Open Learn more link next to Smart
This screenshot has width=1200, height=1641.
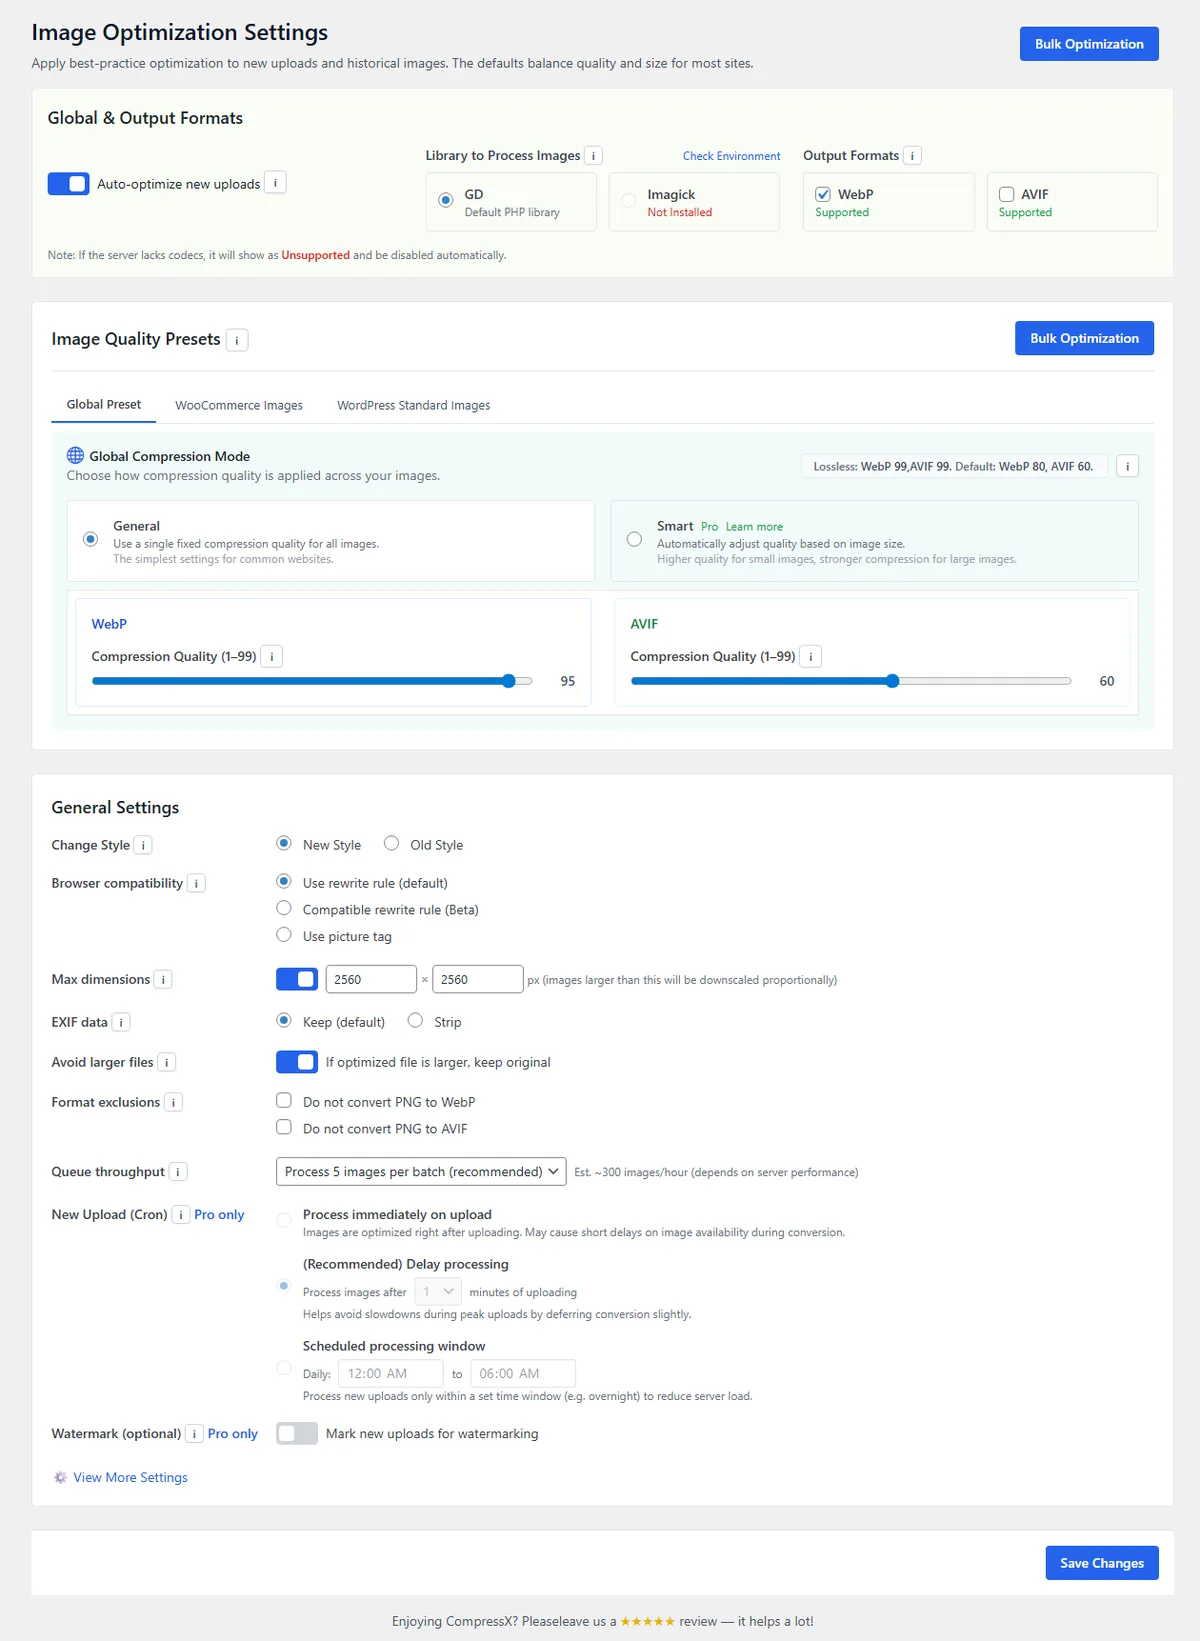[754, 527]
